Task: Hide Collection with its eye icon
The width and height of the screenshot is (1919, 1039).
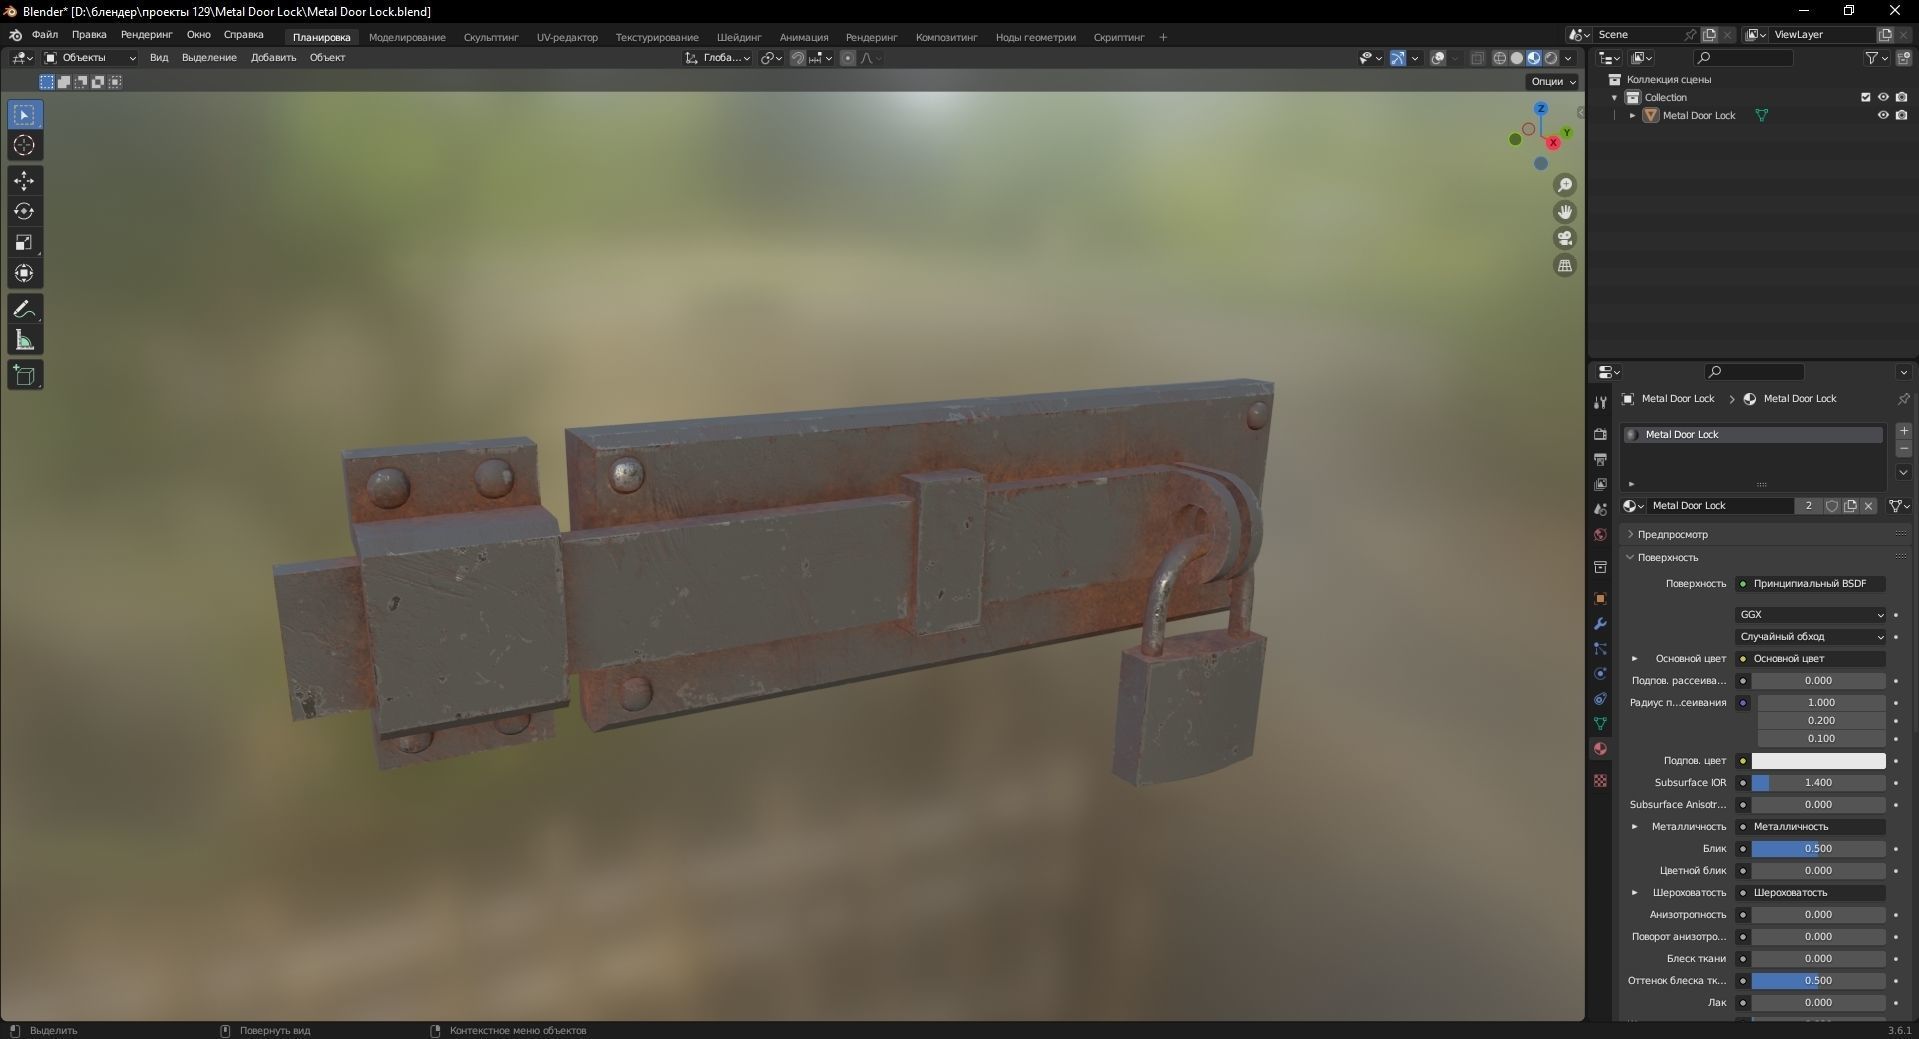Action: click(x=1883, y=97)
